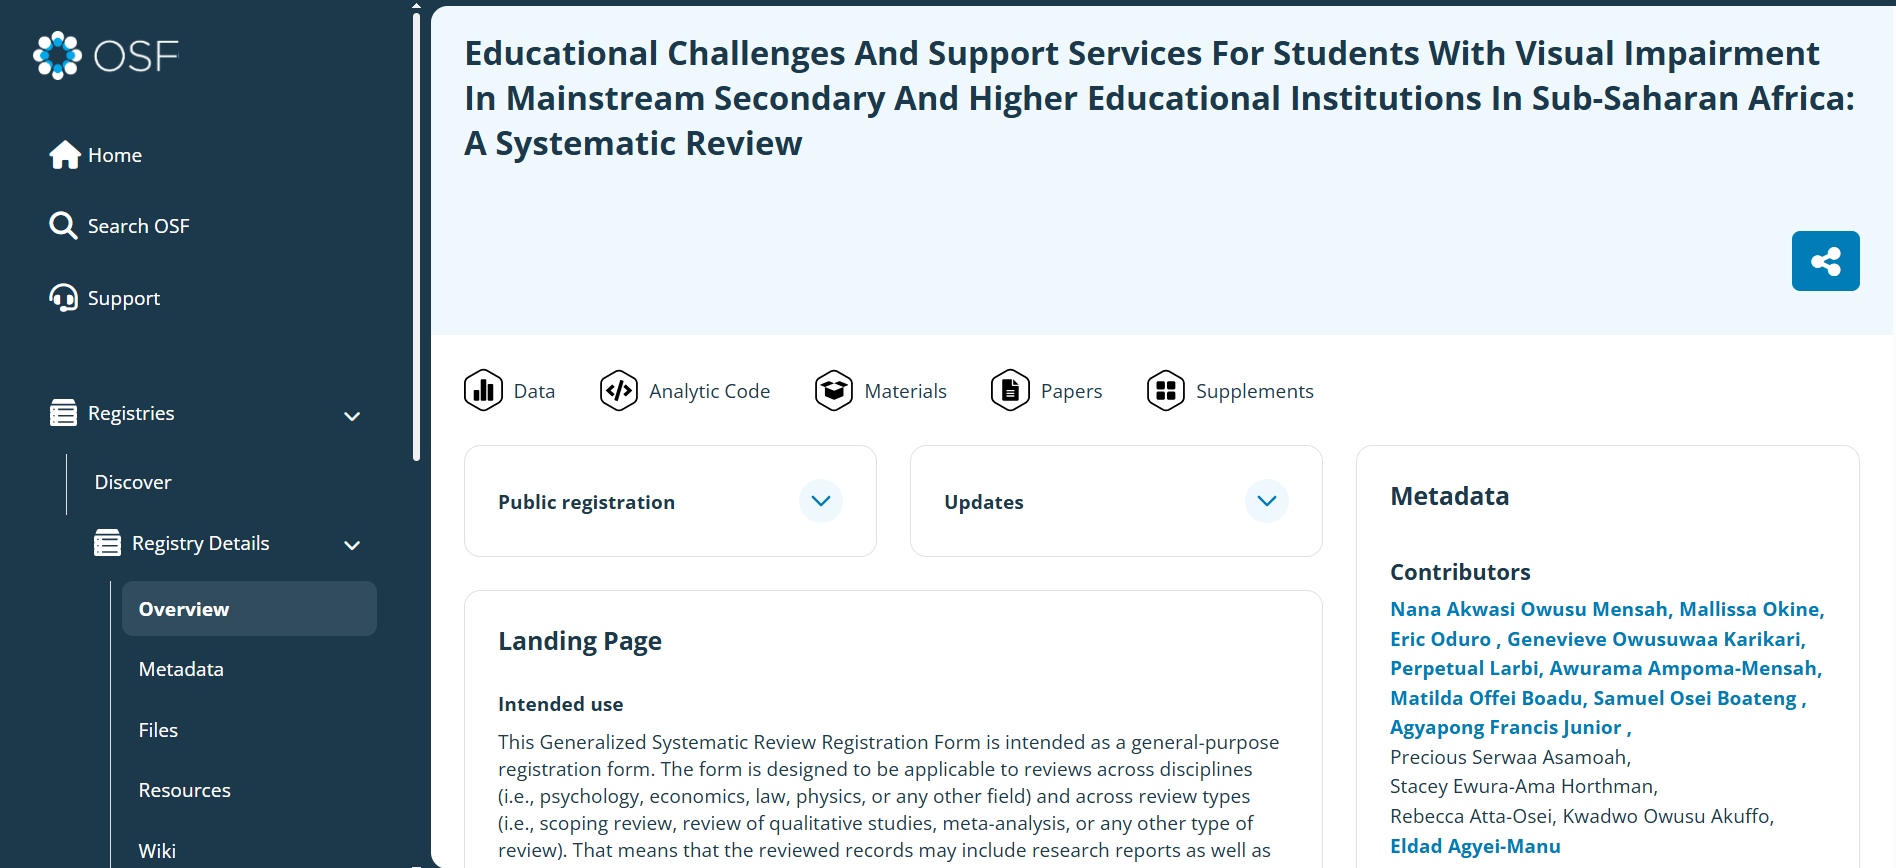This screenshot has height=868, width=1896.
Task: Open Files in the sidebar
Action: [x=158, y=730]
